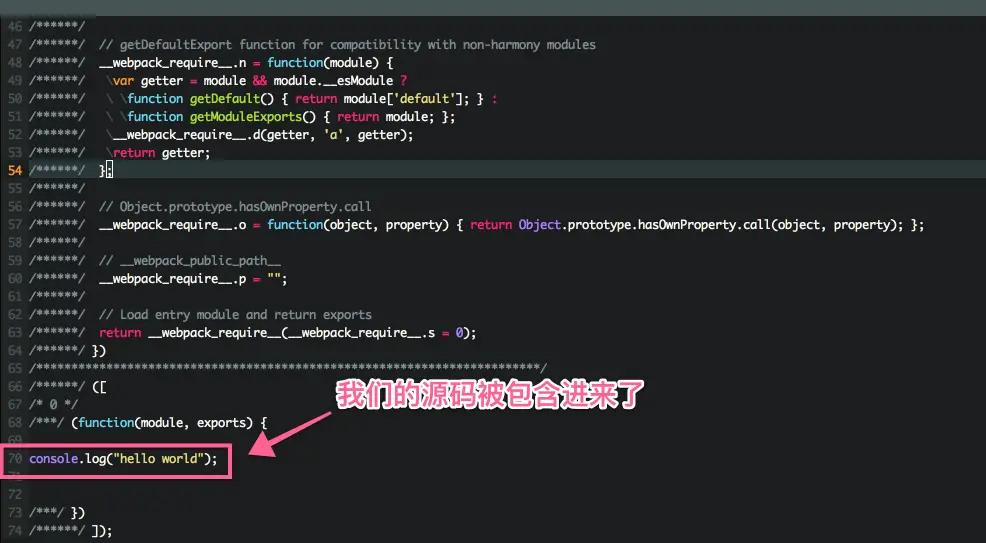Click line number 74 in the gutter
The height and width of the screenshot is (543, 986).
pyautogui.click(x=14, y=530)
